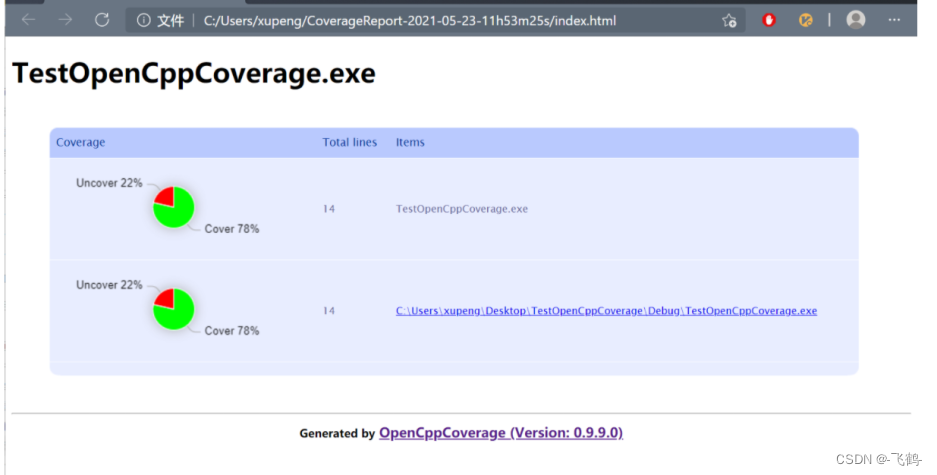The height and width of the screenshot is (475, 937).
Task: Open the orange extension icon
Action: click(x=806, y=20)
